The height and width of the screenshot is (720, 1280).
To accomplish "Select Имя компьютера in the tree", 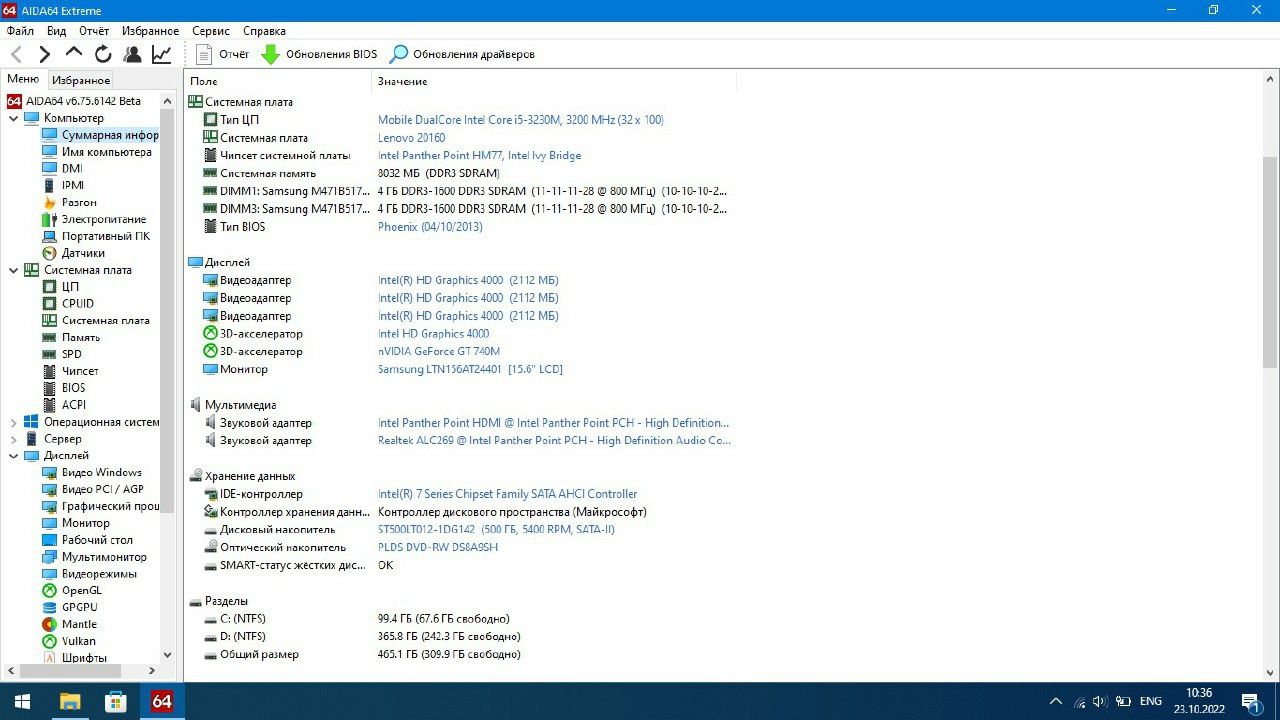I will [x=97, y=152].
